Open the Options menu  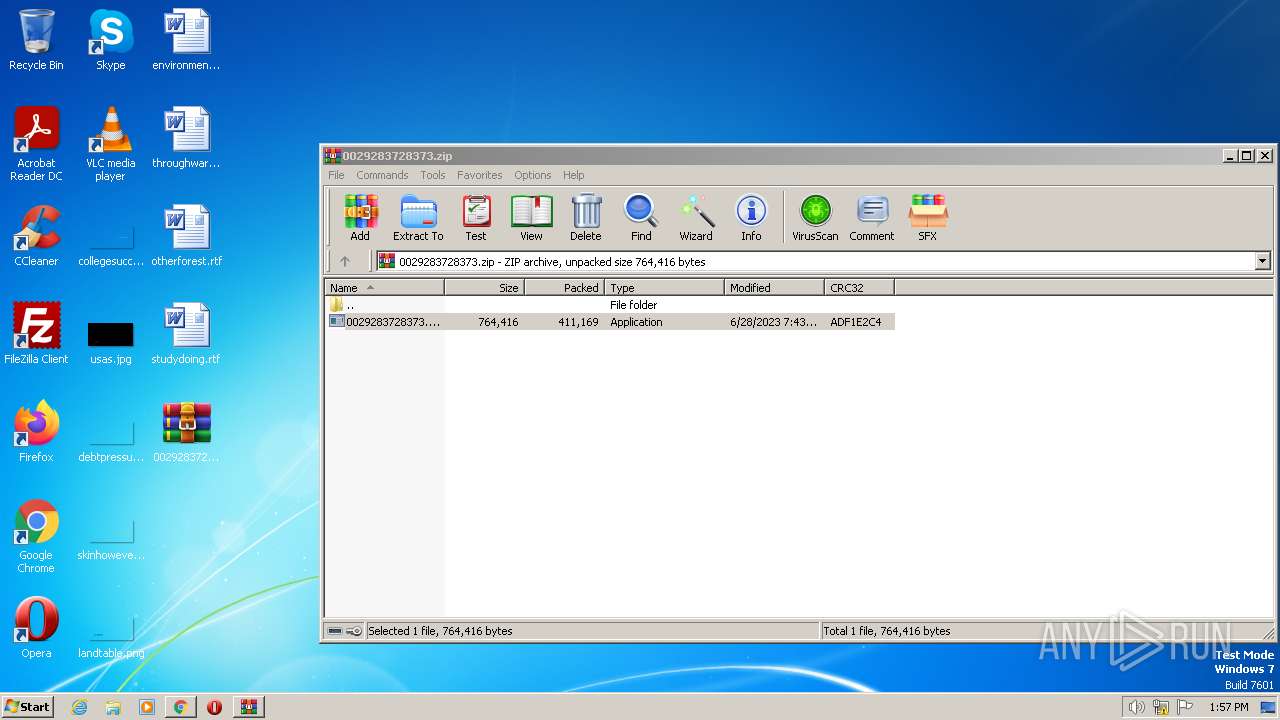coord(533,175)
